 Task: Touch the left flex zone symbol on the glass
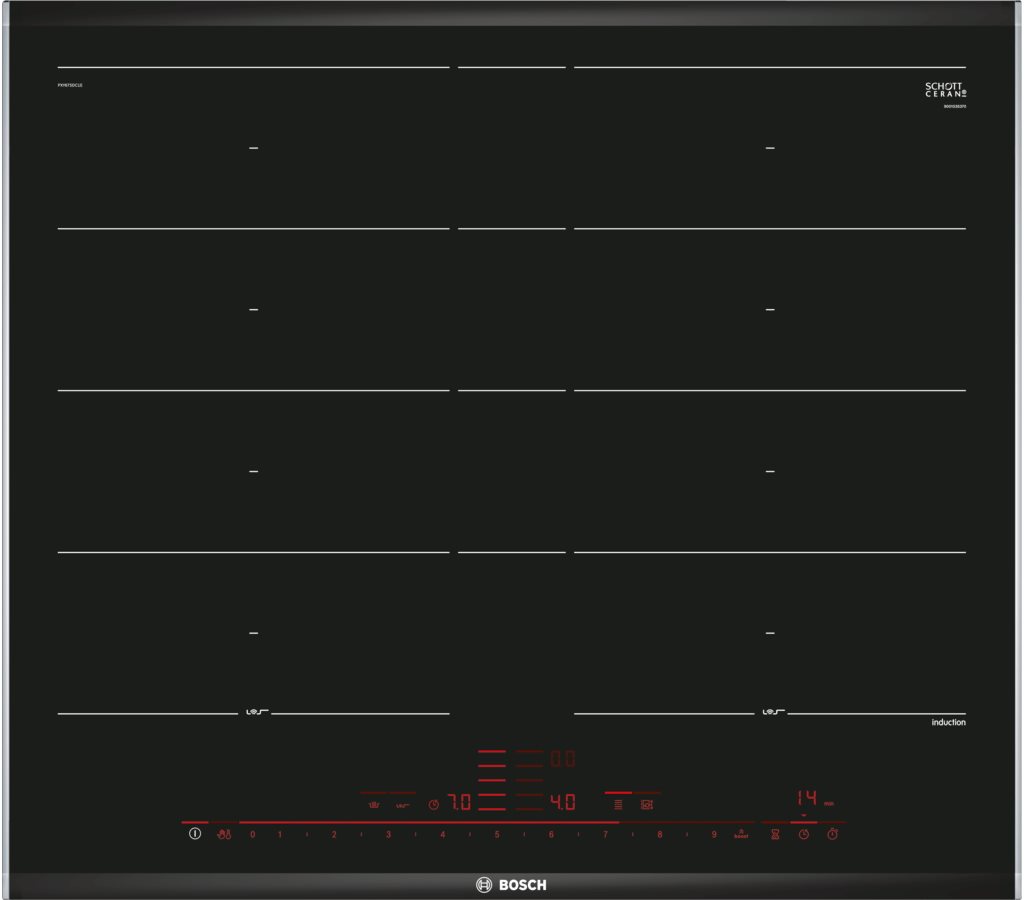252,712
